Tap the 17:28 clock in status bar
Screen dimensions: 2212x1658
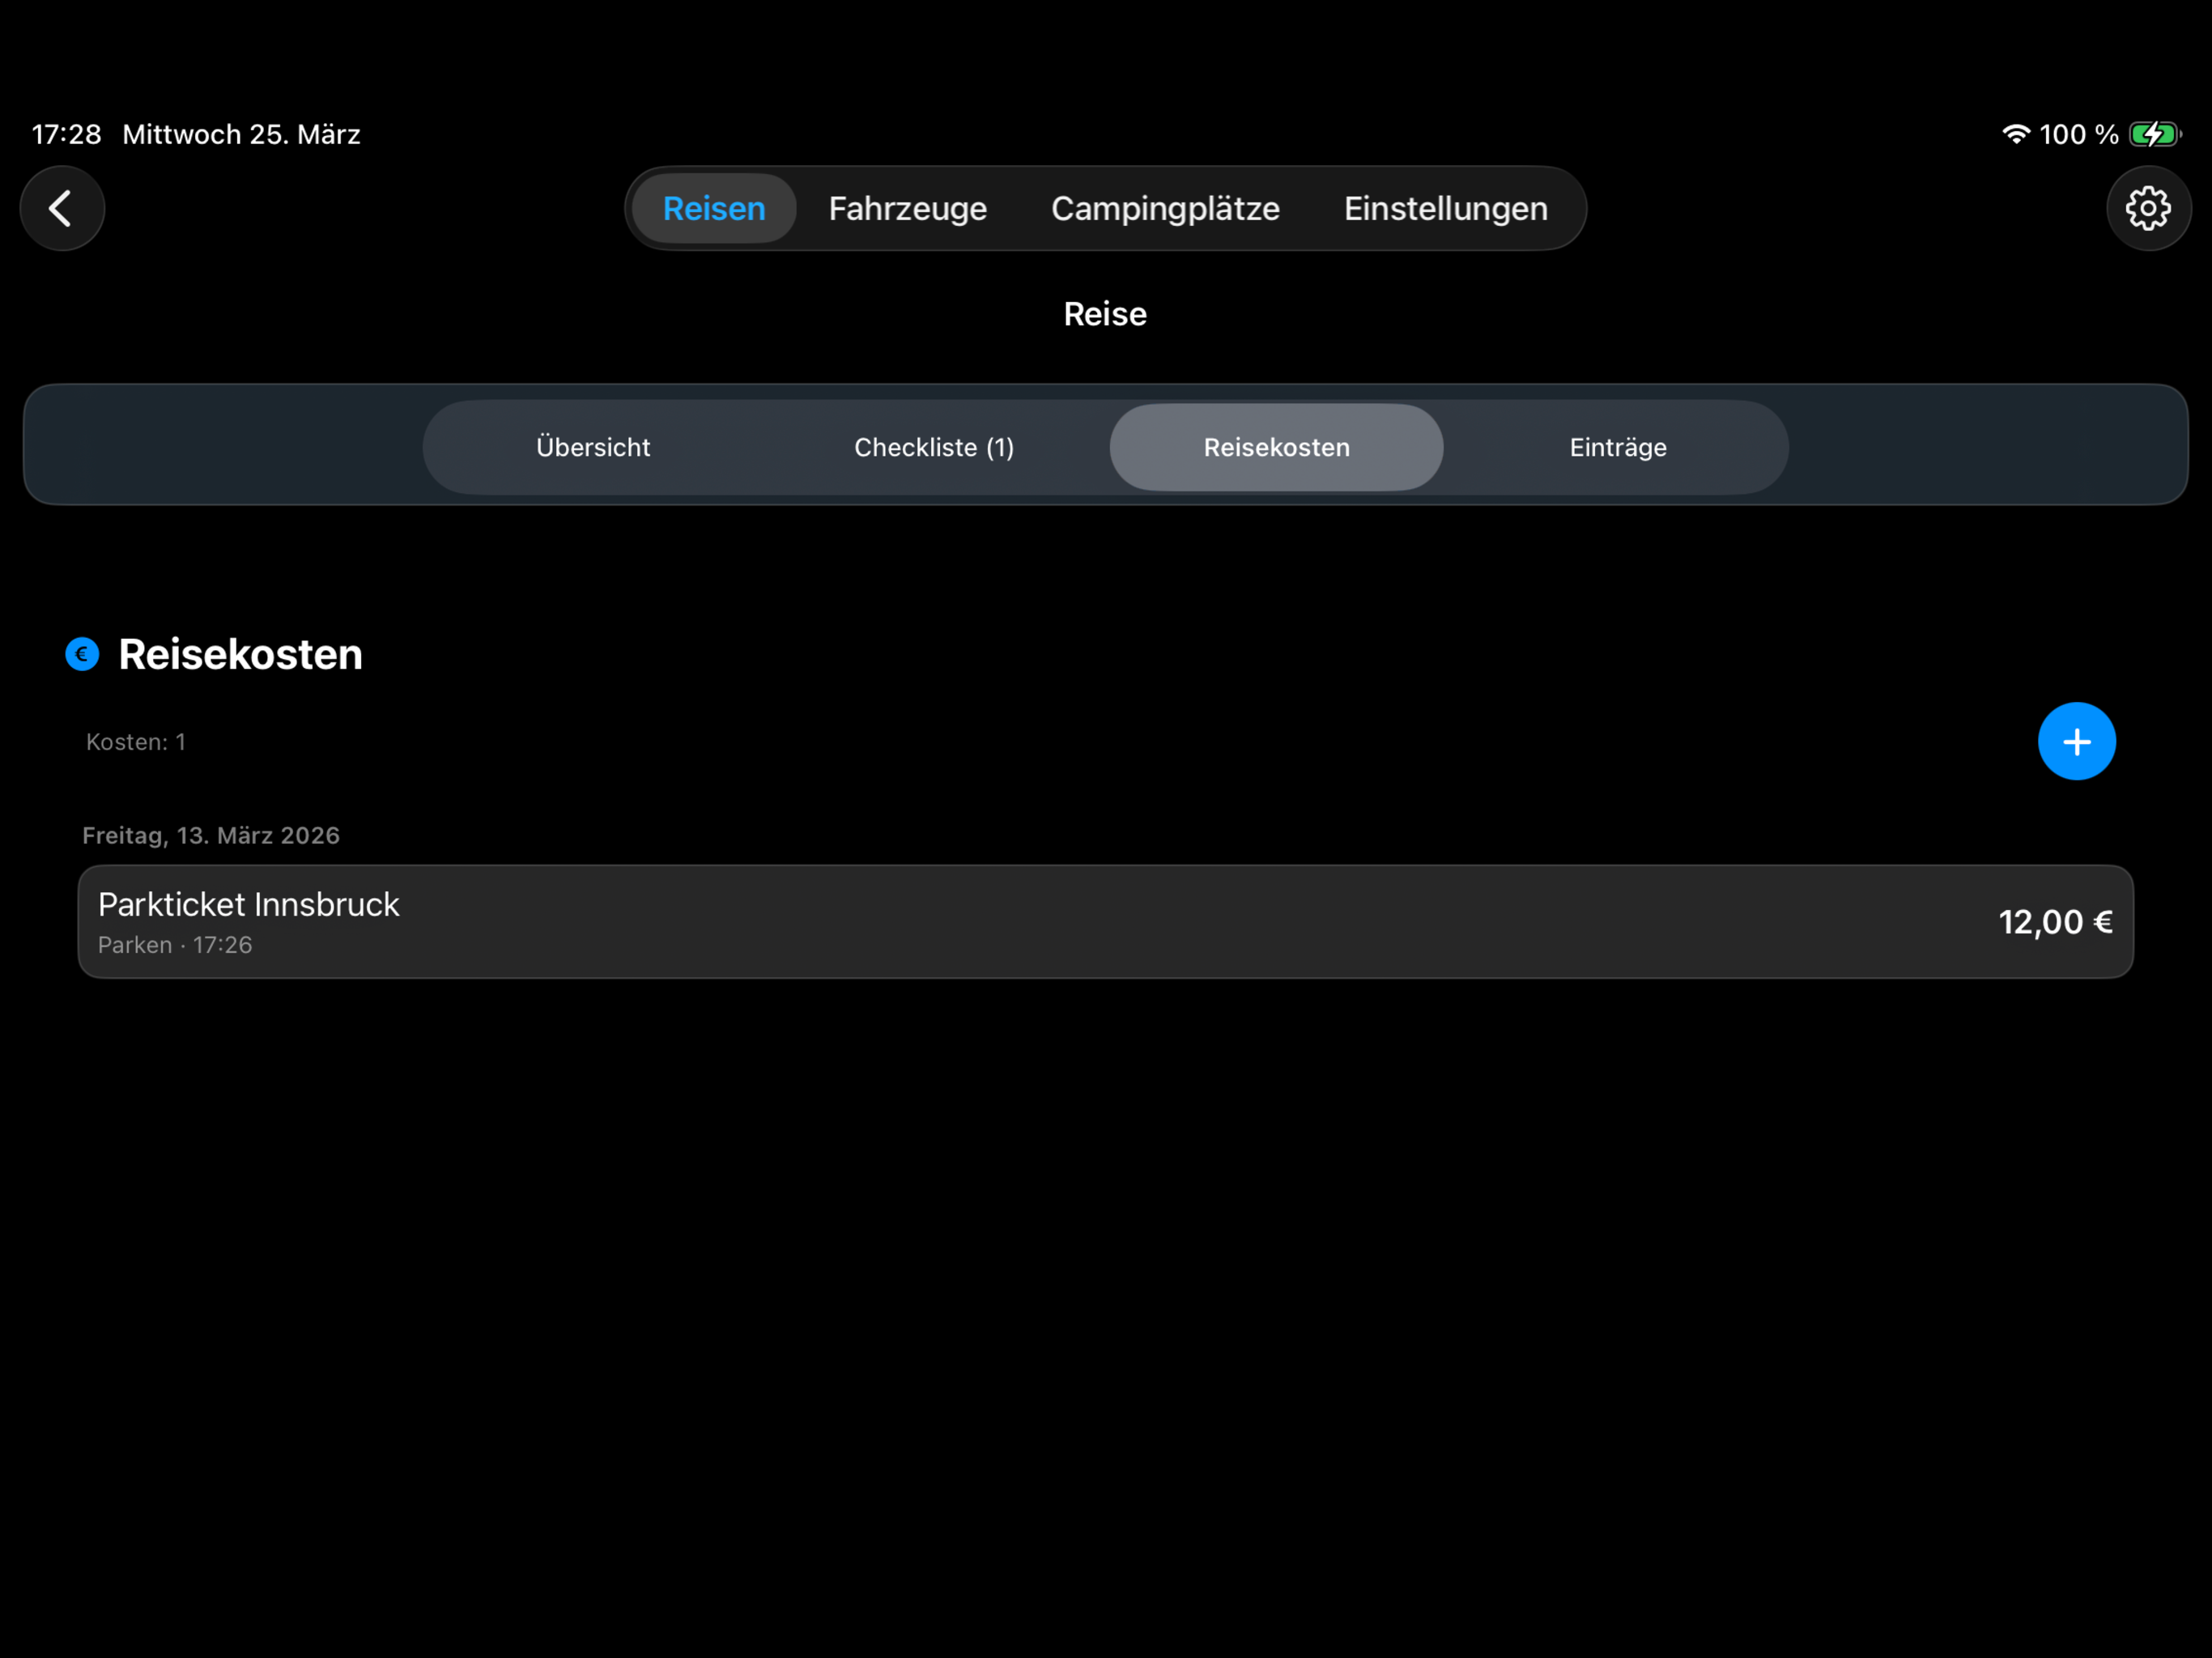click(66, 134)
